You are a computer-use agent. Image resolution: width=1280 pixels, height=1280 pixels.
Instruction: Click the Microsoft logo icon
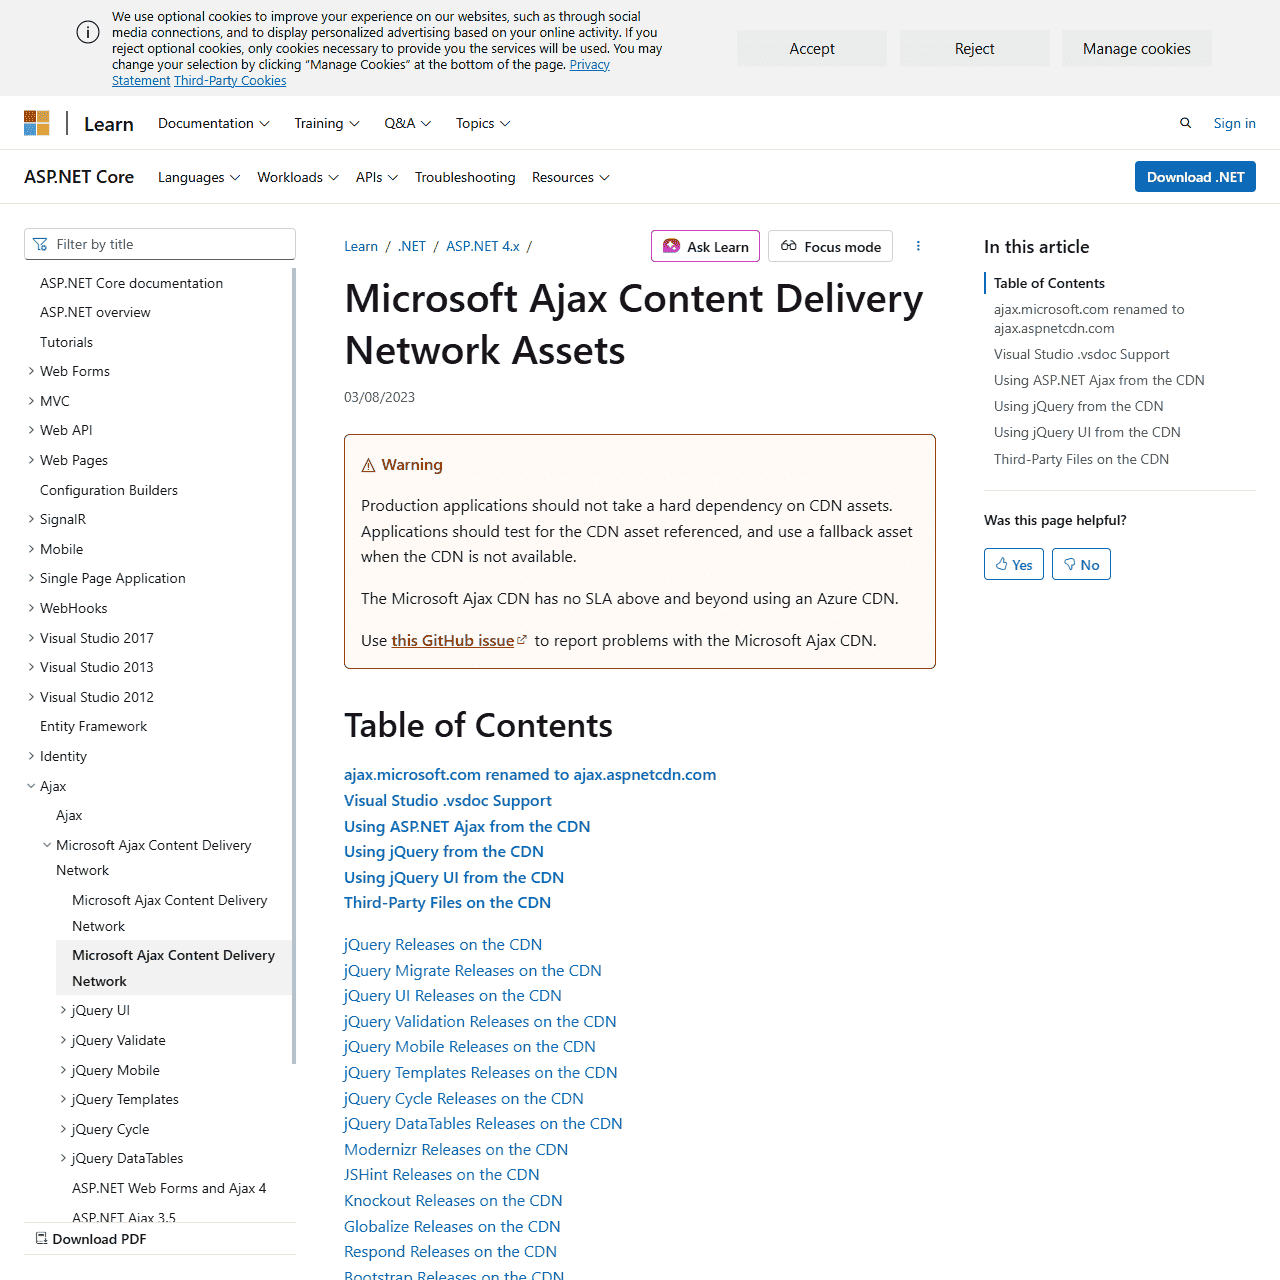click(x=36, y=122)
